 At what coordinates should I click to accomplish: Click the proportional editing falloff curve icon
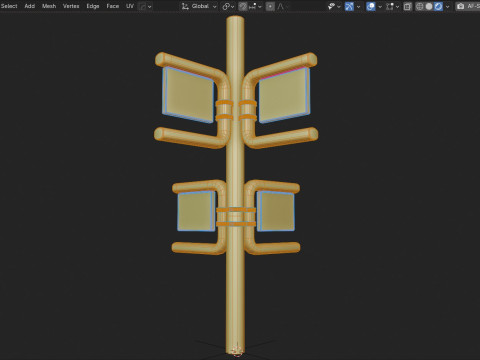(x=280, y=6)
